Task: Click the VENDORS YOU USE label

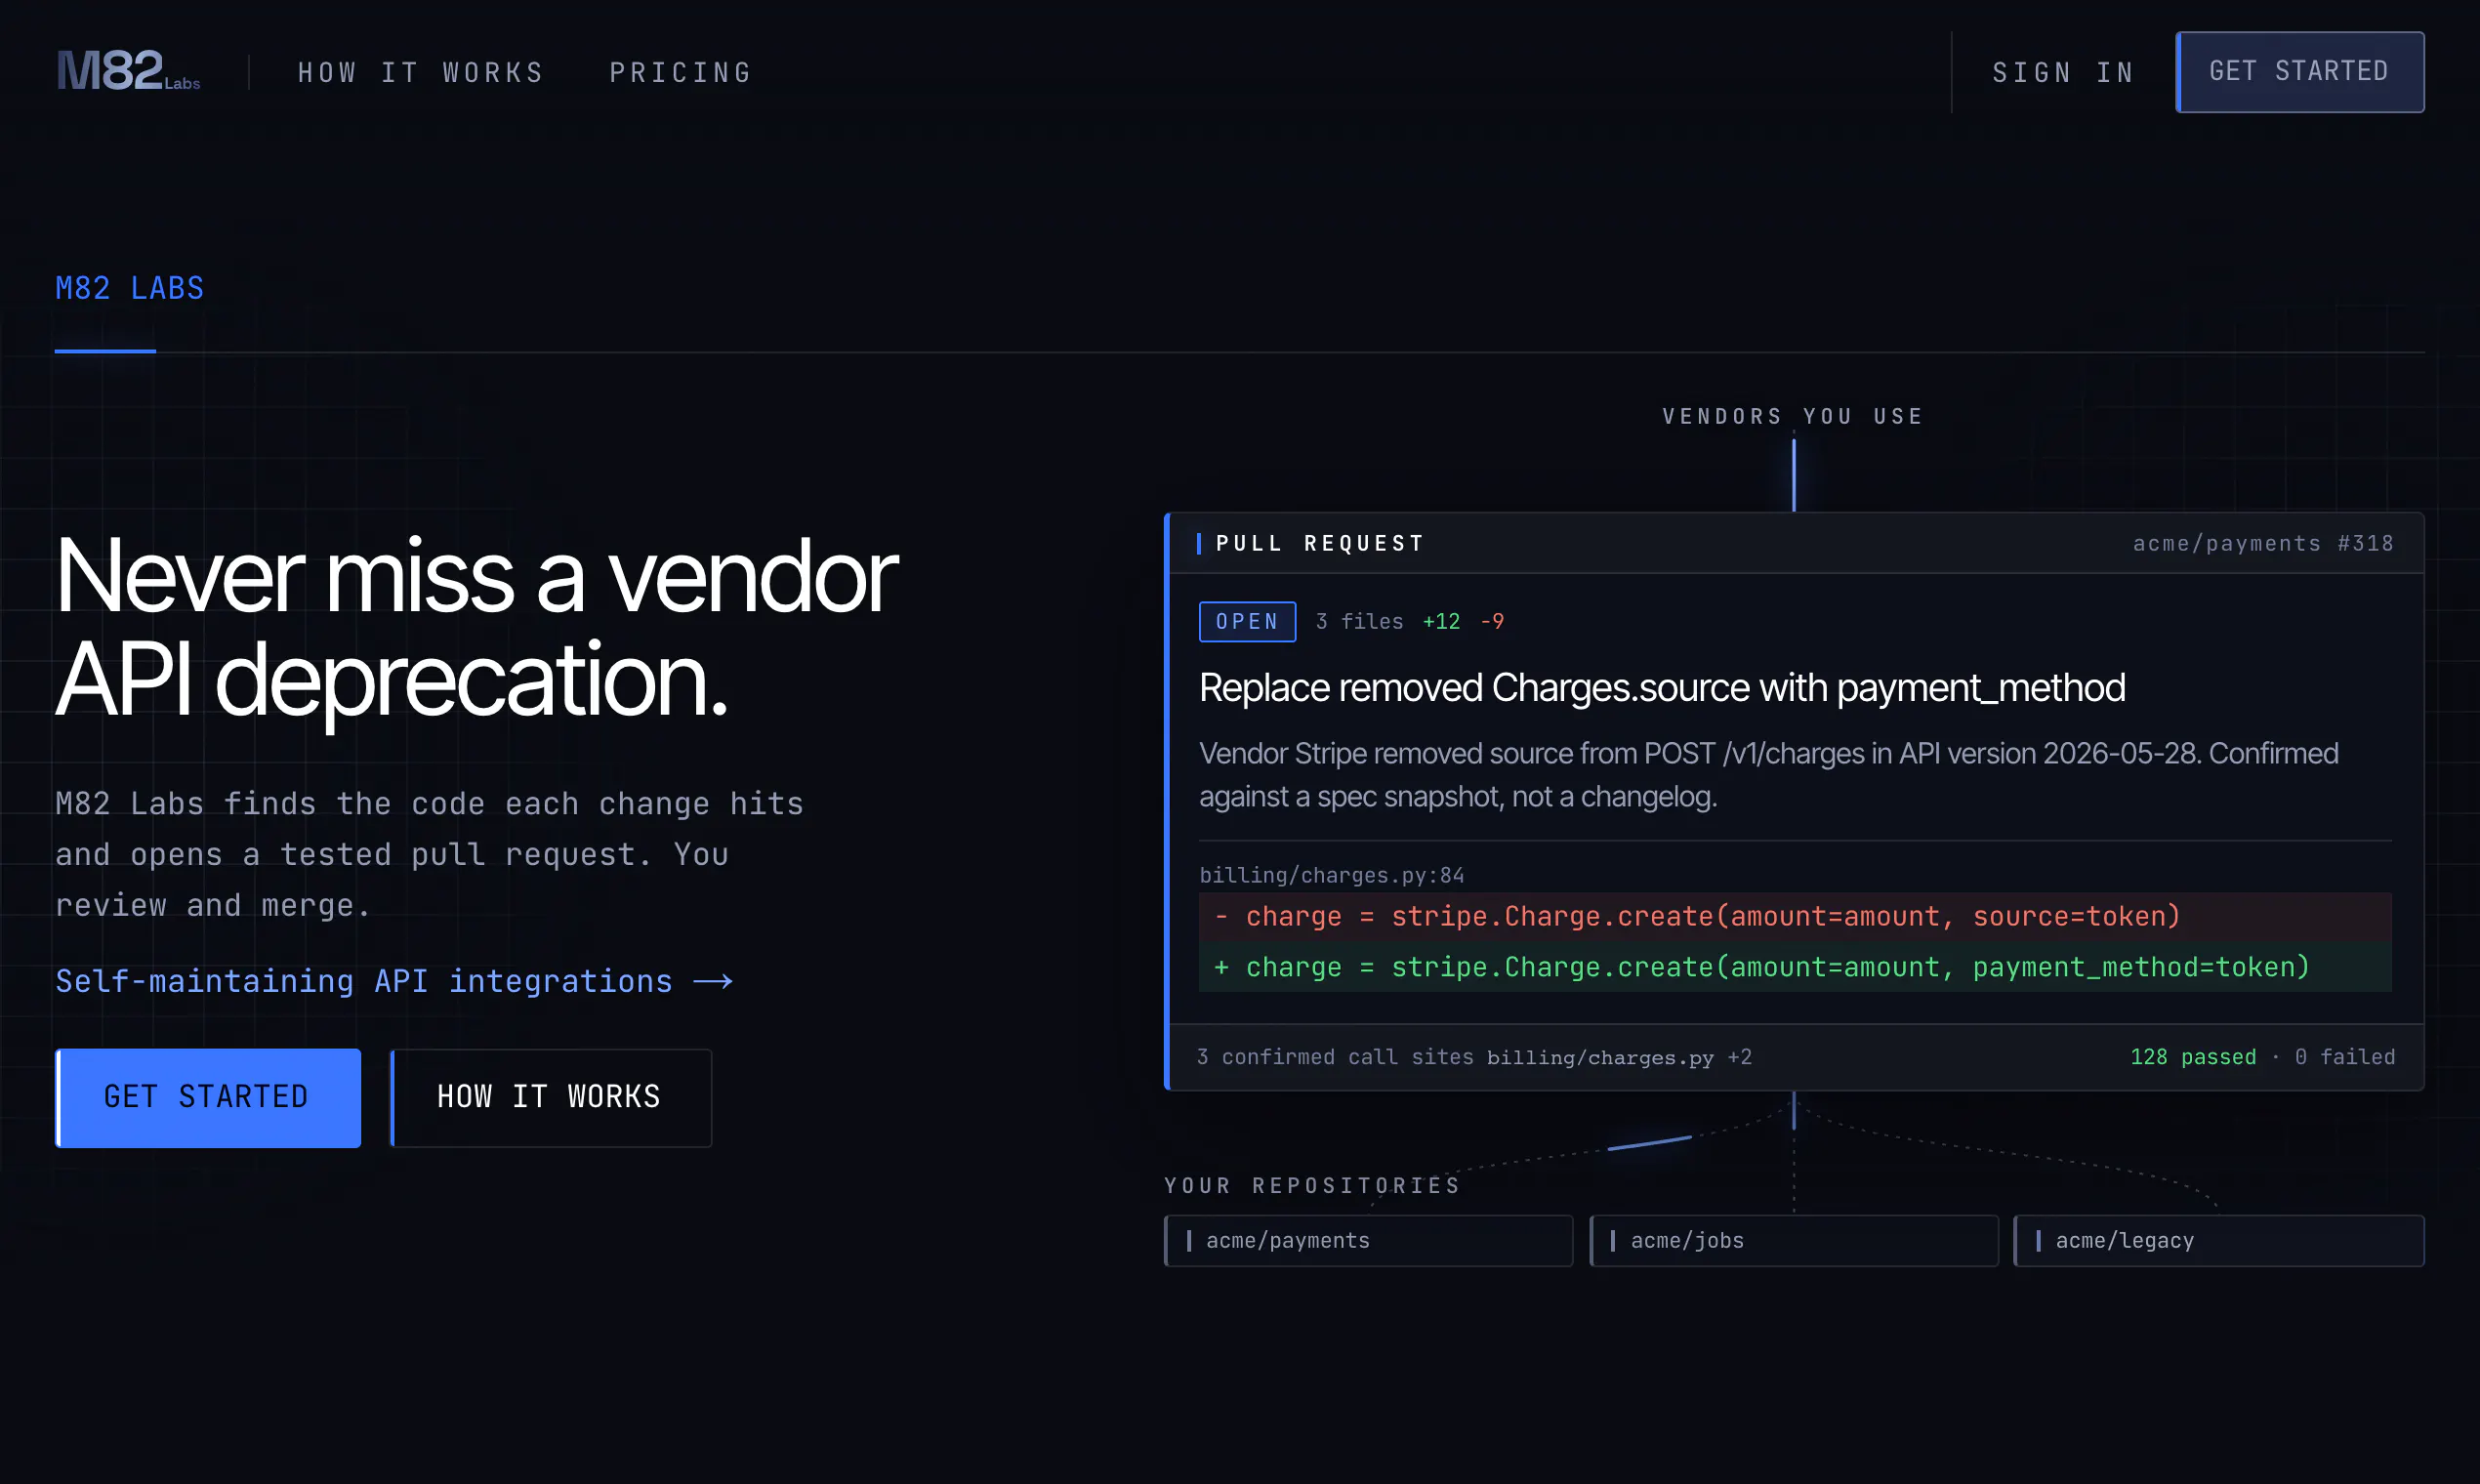Action: pyautogui.click(x=1793, y=416)
